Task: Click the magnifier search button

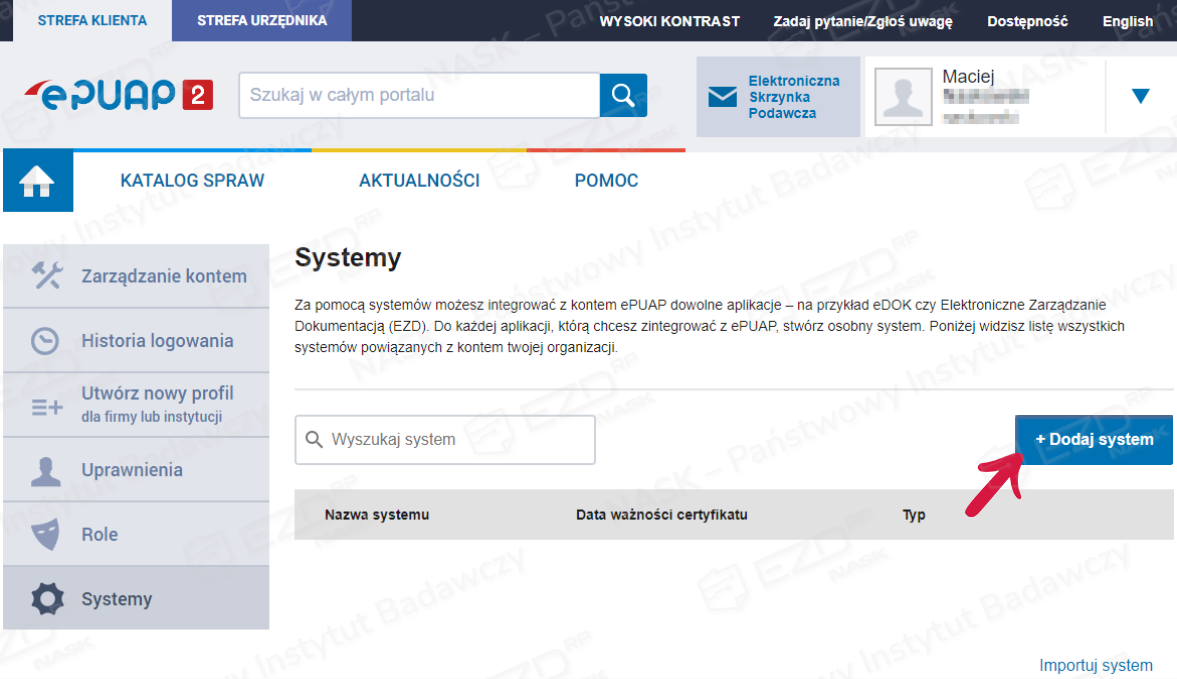Action: pos(623,96)
